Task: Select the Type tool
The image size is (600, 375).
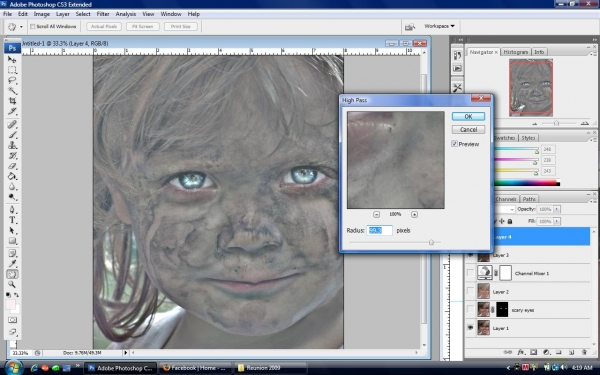Action: click(12, 220)
